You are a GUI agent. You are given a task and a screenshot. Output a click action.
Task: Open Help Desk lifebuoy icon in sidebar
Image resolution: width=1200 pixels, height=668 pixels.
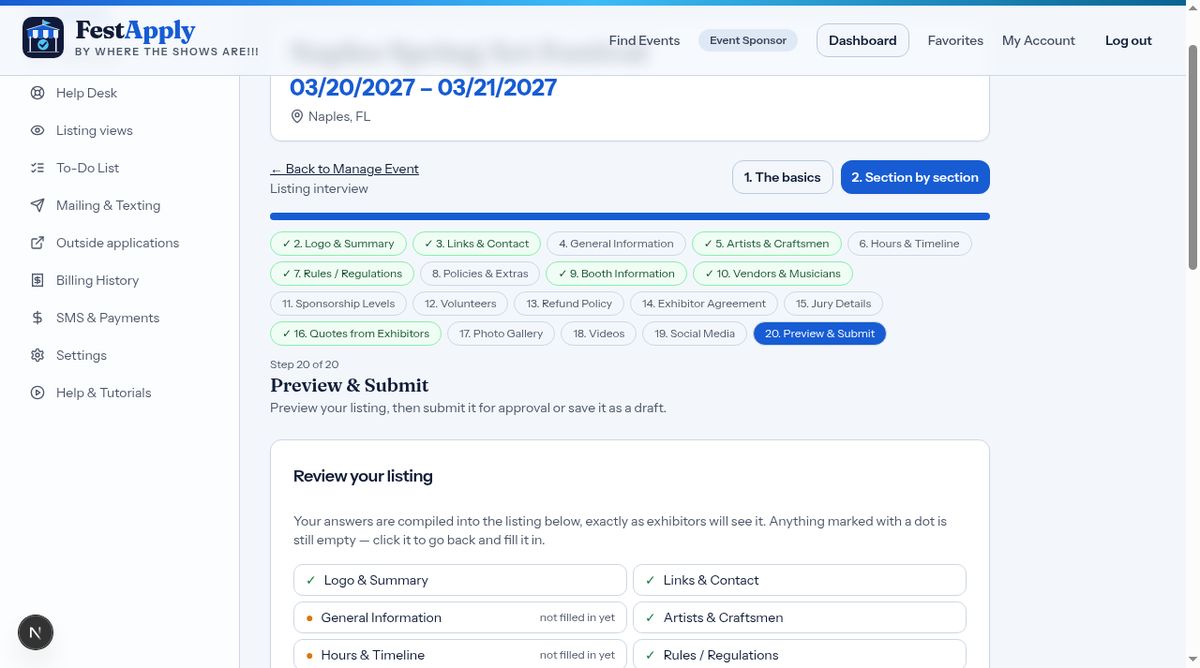pos(38,93)
